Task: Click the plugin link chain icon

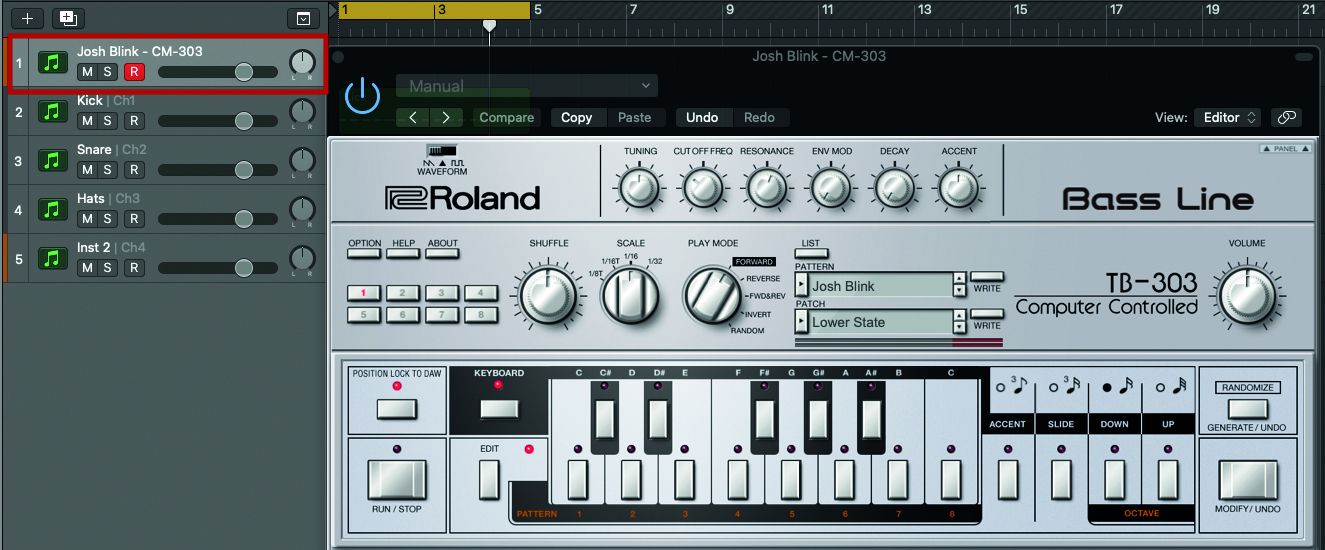Action: pos(1286,117)
